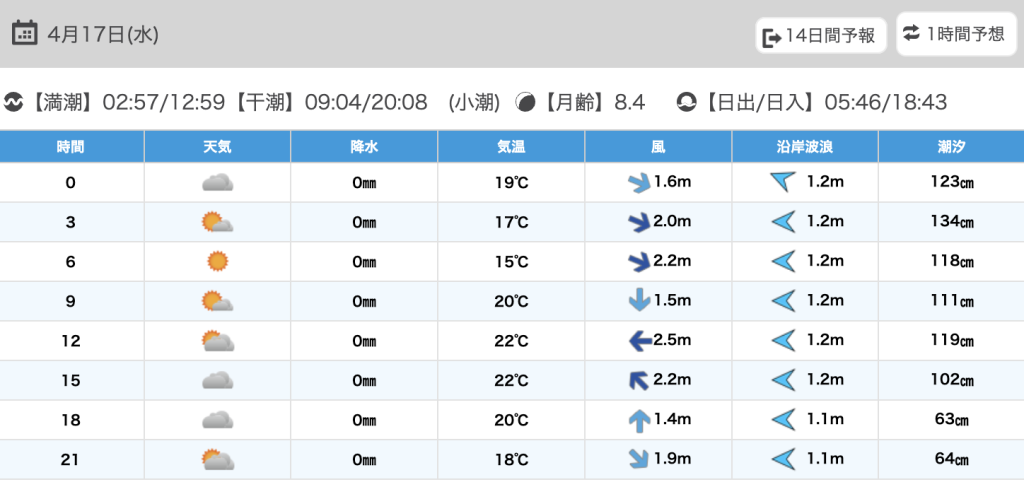Click the up wind arrow for 1.4m
The image size is (1024, 482).
tap(638, 421)
